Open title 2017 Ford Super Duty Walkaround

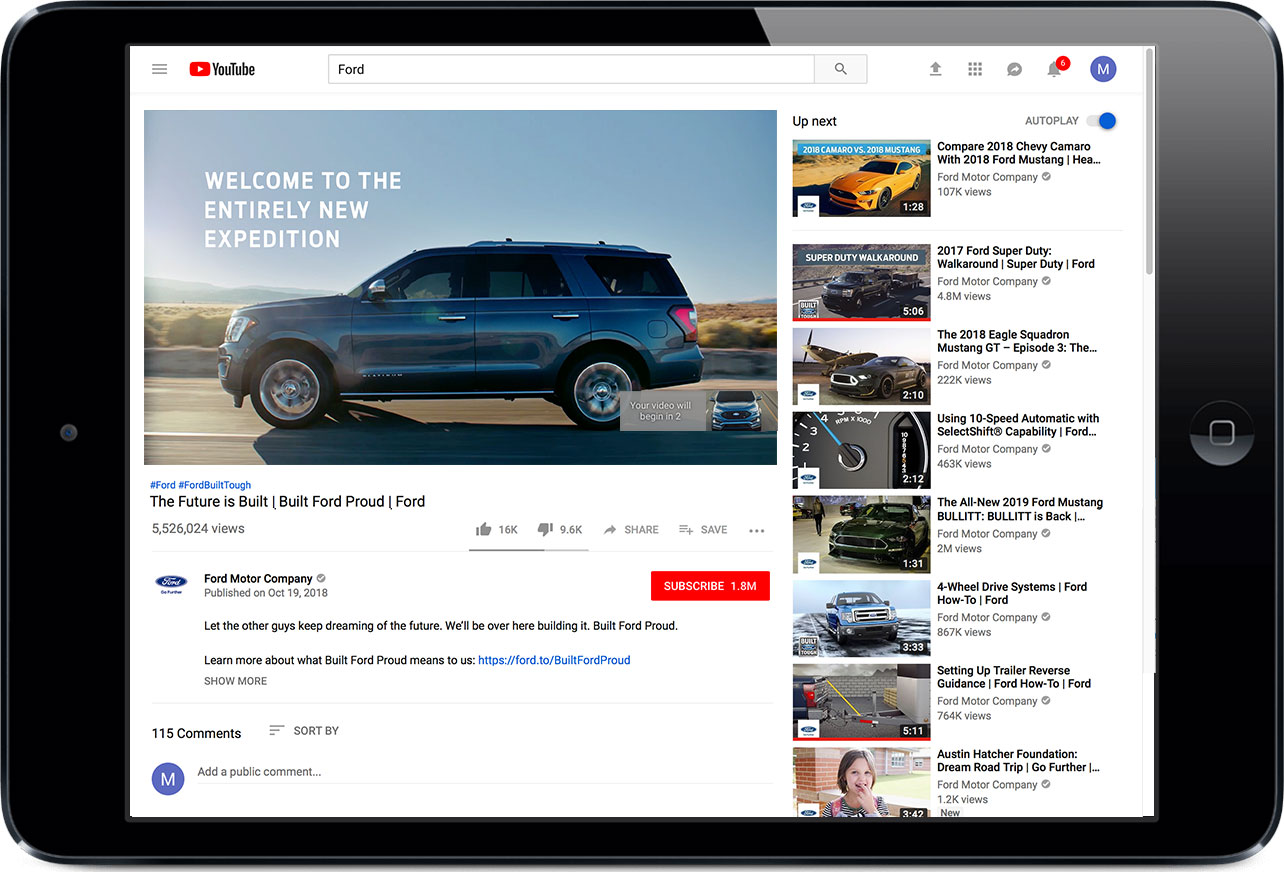(1015, 257)
